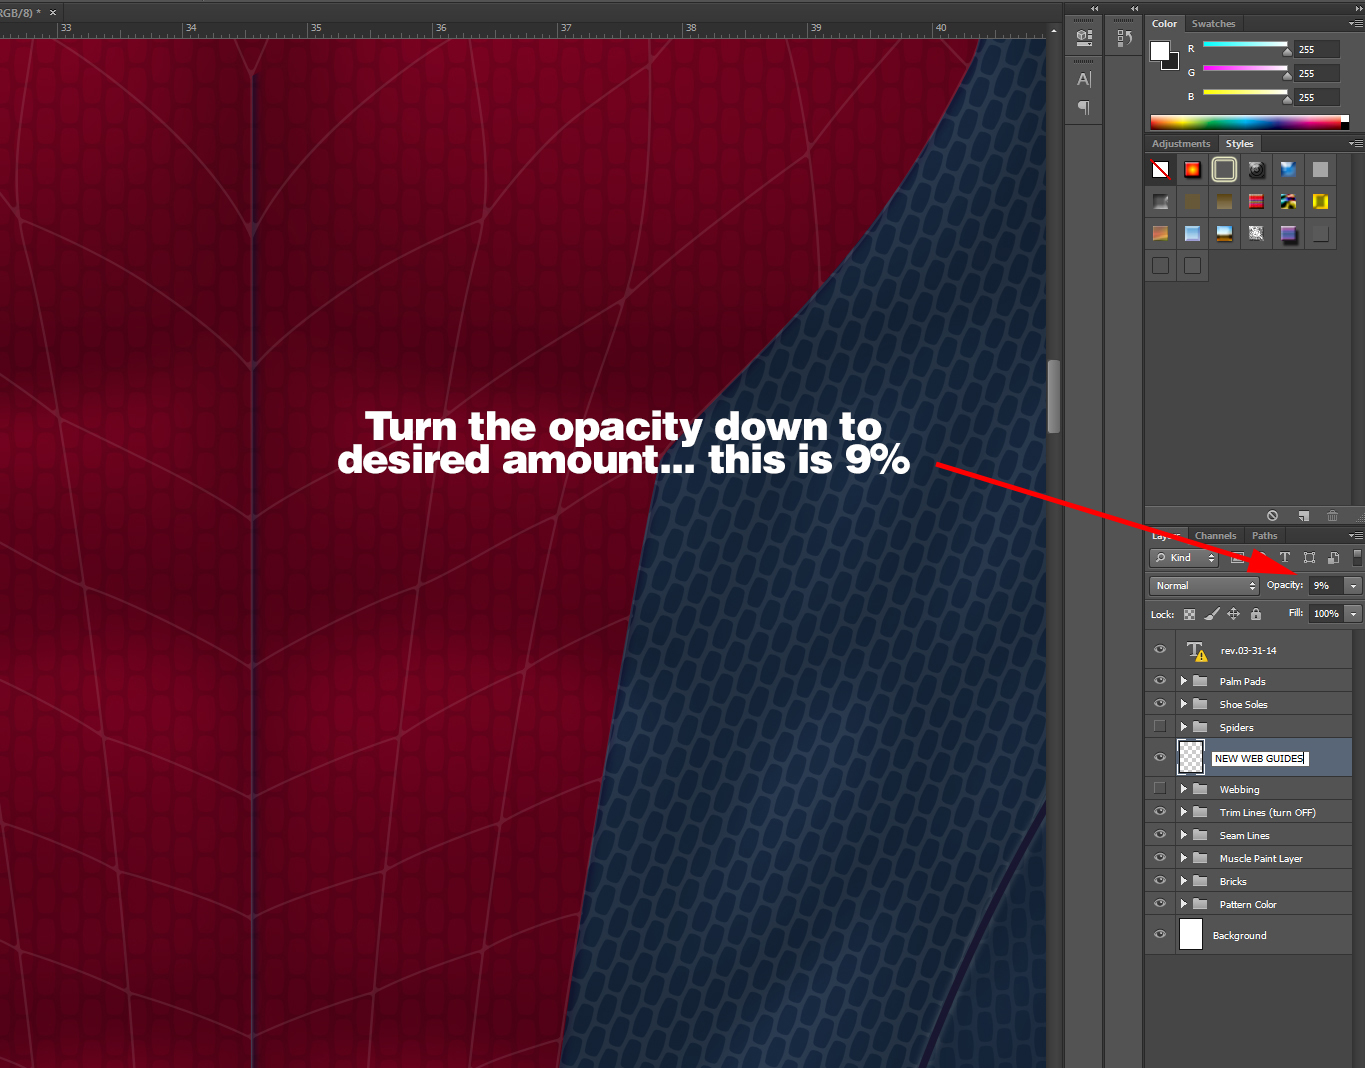1365x1068 pixels.
Task: Open the Layers panel flyout menu
Action: pyautogui.click(x=1355, y=536)
